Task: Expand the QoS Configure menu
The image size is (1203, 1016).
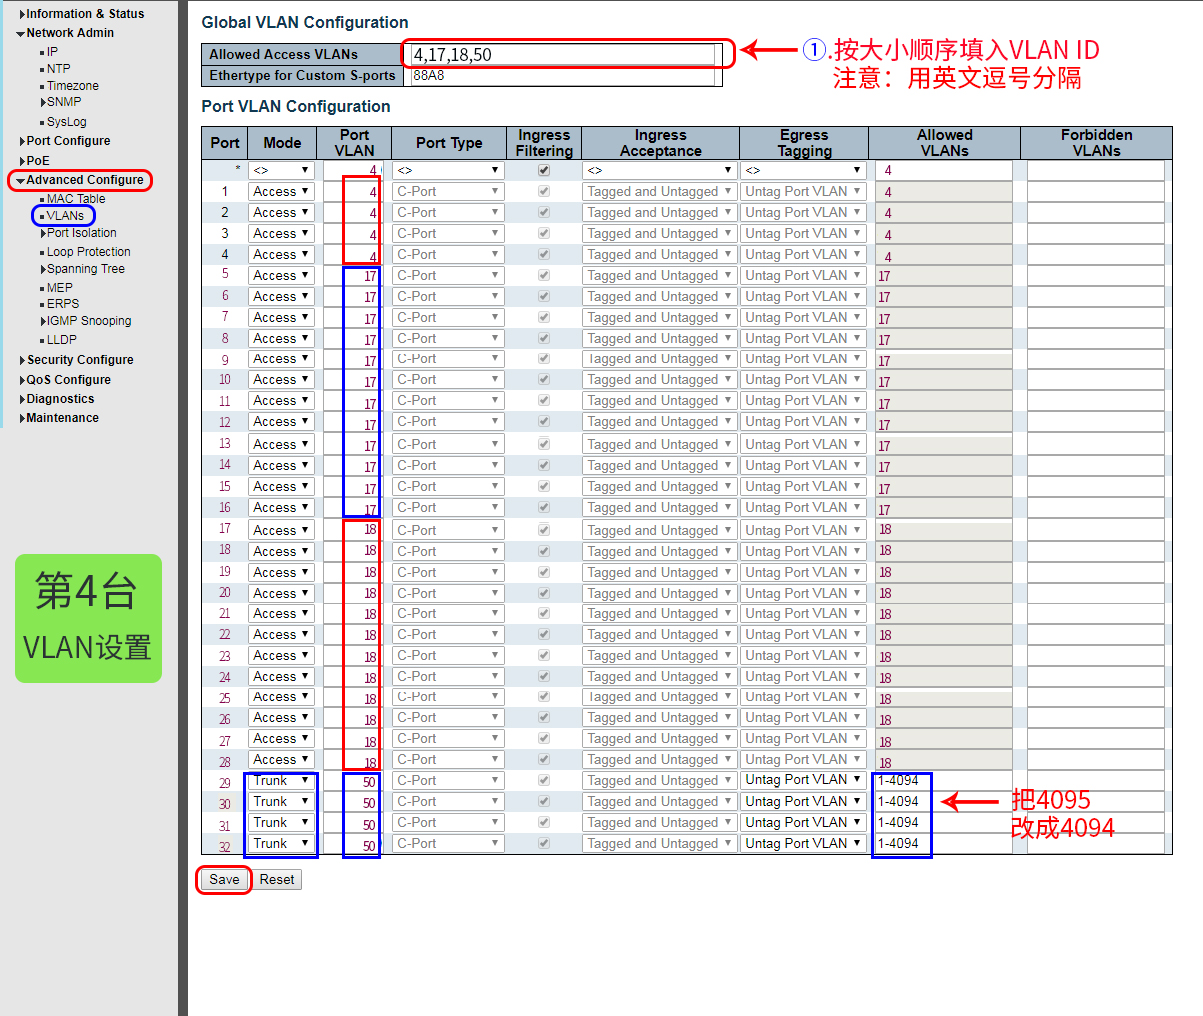Action: (x=67, y=380)
